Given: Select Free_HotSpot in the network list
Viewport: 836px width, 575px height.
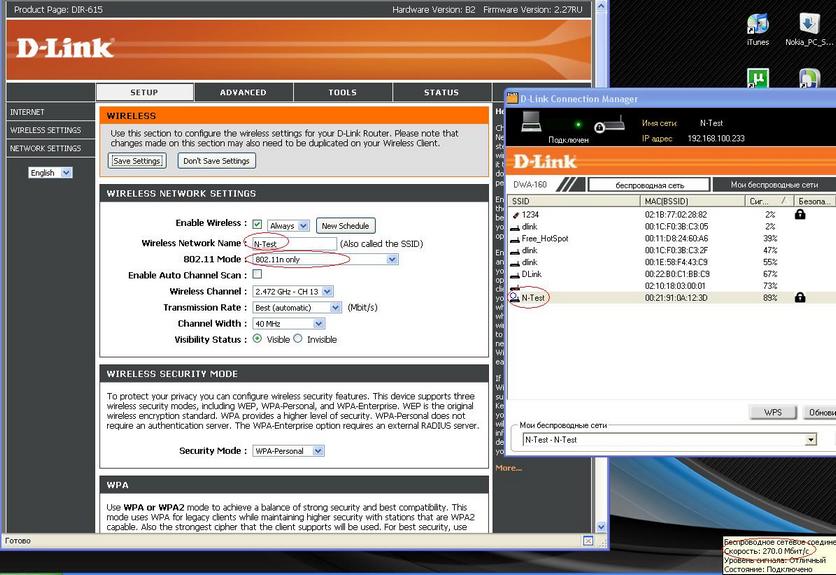Looking at the screenshot, I should click(545, 239).
